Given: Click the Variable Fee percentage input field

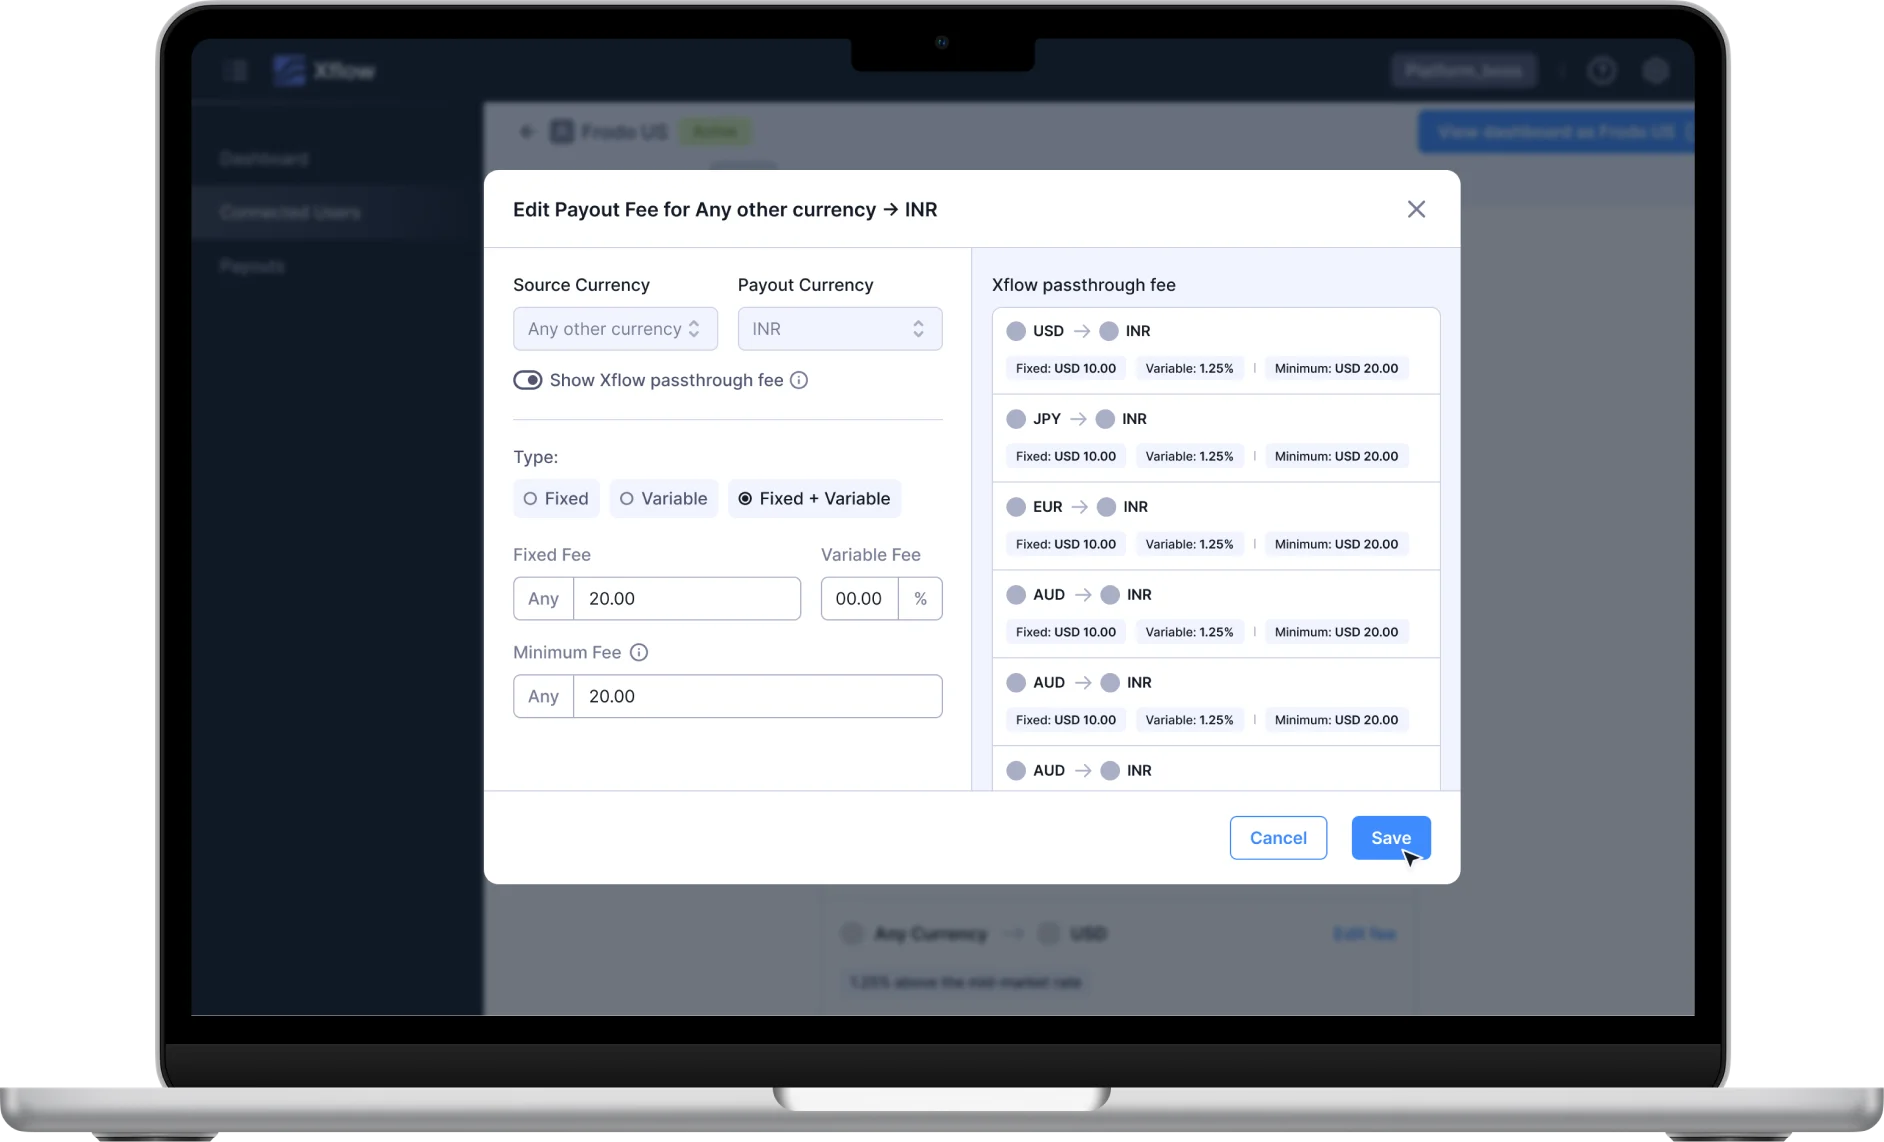Looking at the screenshot, I should pyautogui.click(x=858, y=598).
